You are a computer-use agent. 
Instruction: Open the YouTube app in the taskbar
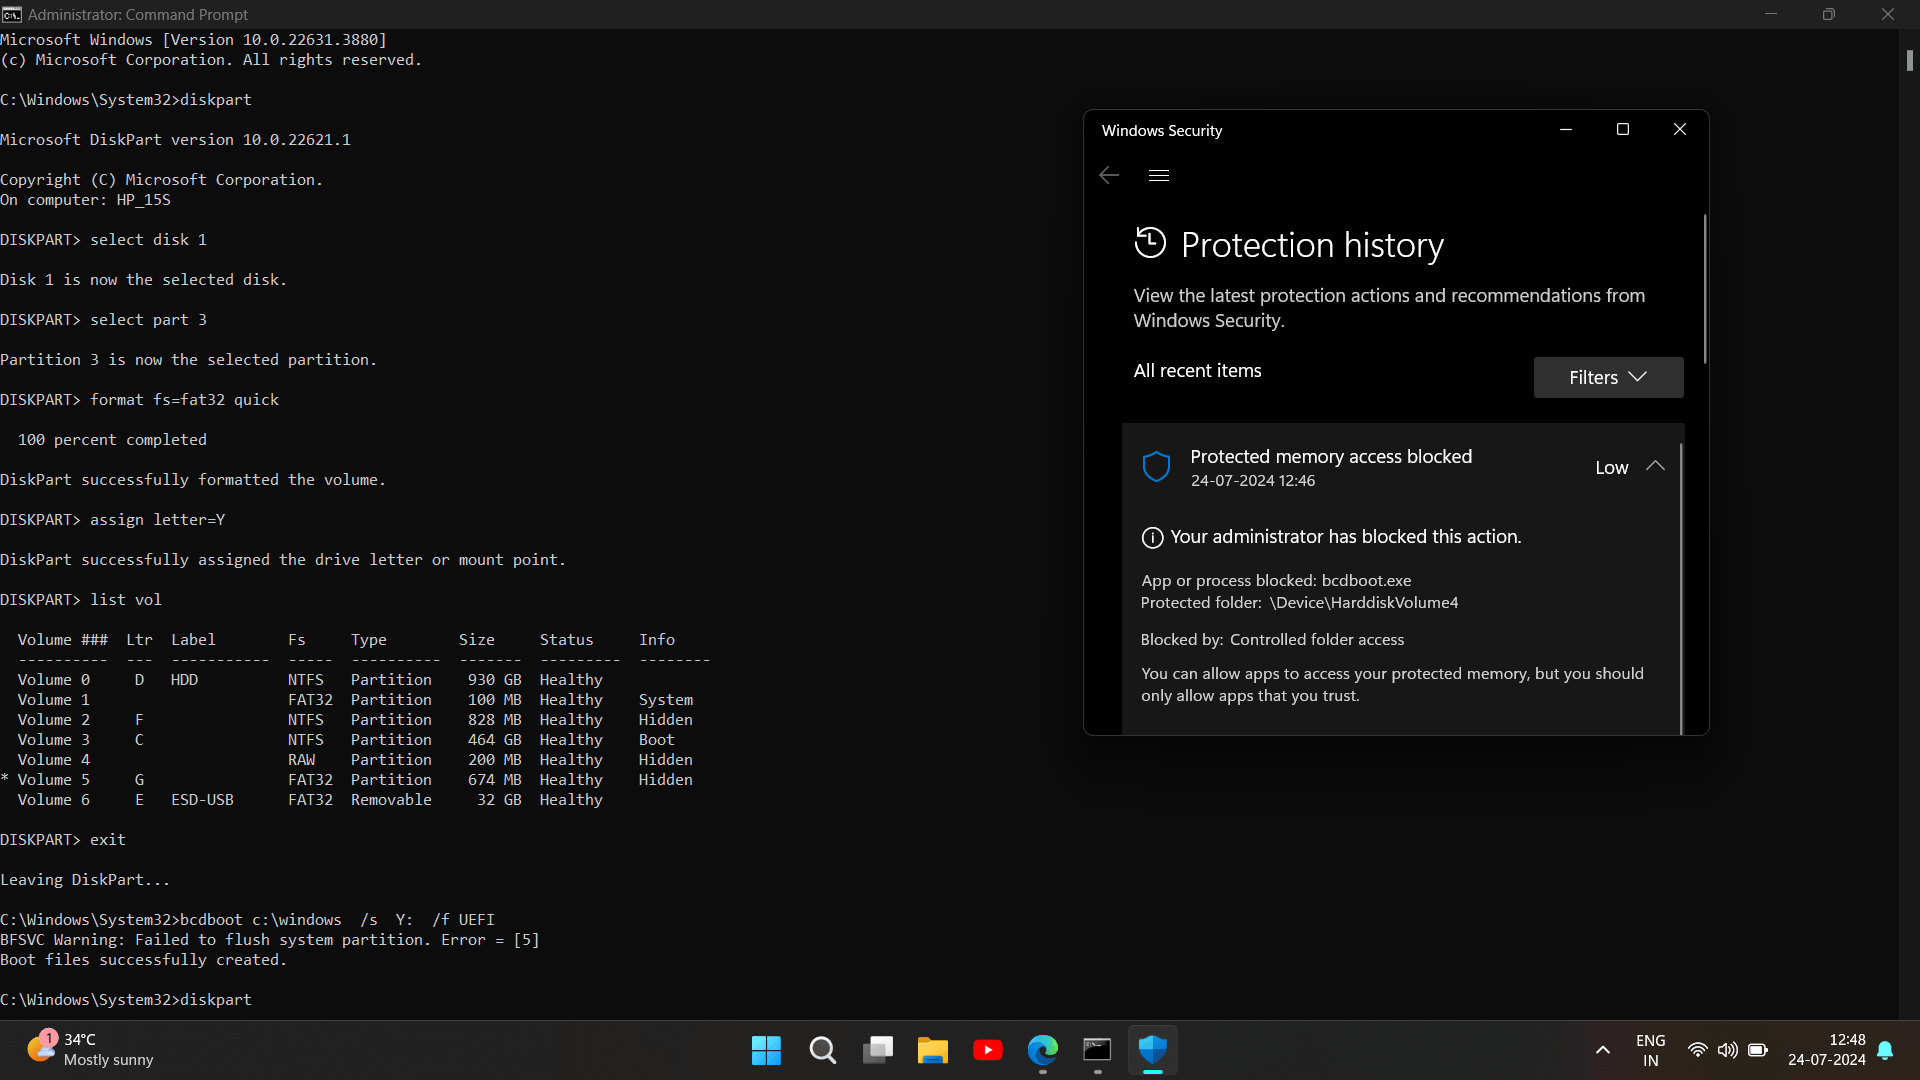(988, 1050)
